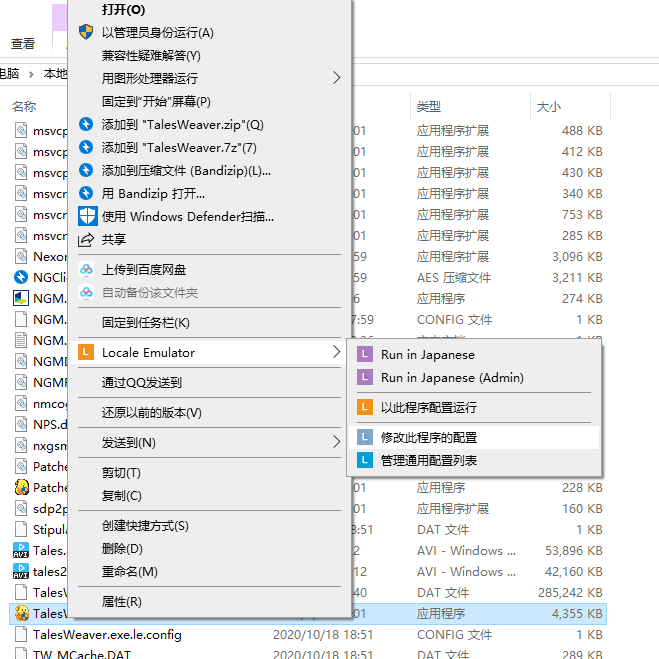
Task: Click Bandizip icon for 添加到 "TalesWeaver.zip"
Action: (x=86, y=124)
